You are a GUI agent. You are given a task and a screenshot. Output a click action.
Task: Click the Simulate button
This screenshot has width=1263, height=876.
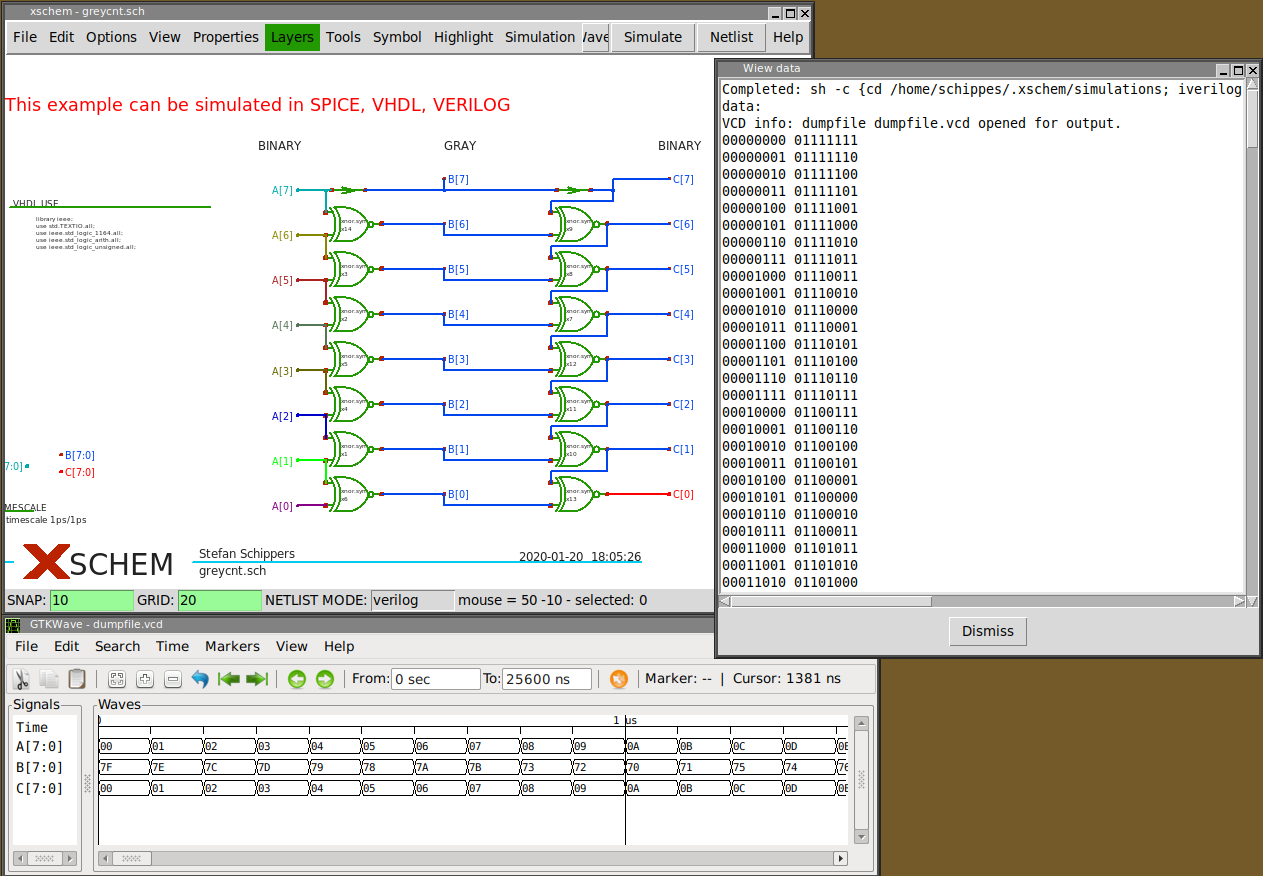coord(652,37)
